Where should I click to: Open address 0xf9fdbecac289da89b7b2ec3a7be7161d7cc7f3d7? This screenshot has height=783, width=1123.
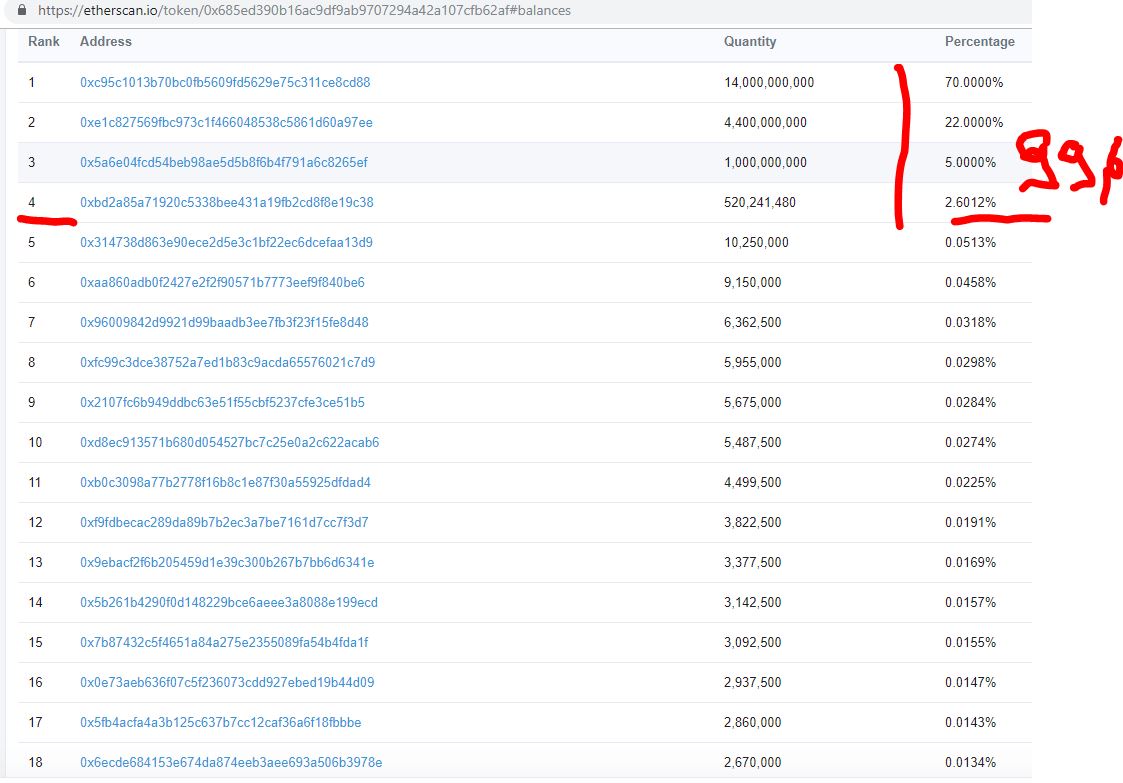coord(222,522)
